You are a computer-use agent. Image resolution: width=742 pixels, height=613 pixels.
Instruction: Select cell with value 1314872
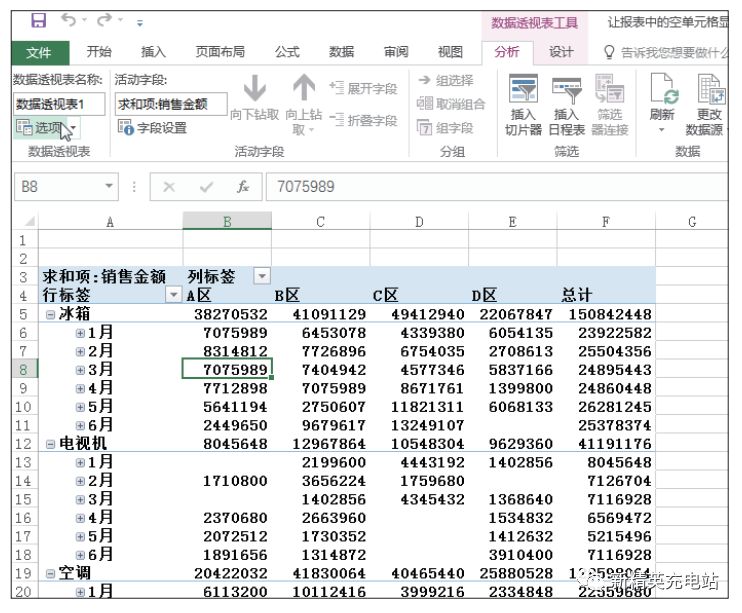click(321, 555)
